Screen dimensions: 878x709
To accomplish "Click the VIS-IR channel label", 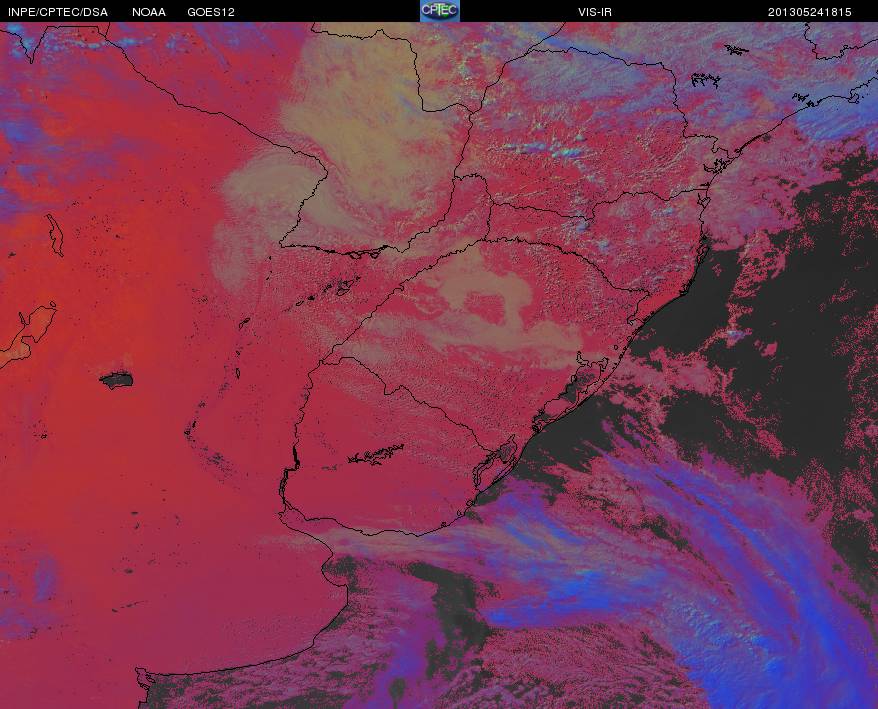I will [595, 12].
